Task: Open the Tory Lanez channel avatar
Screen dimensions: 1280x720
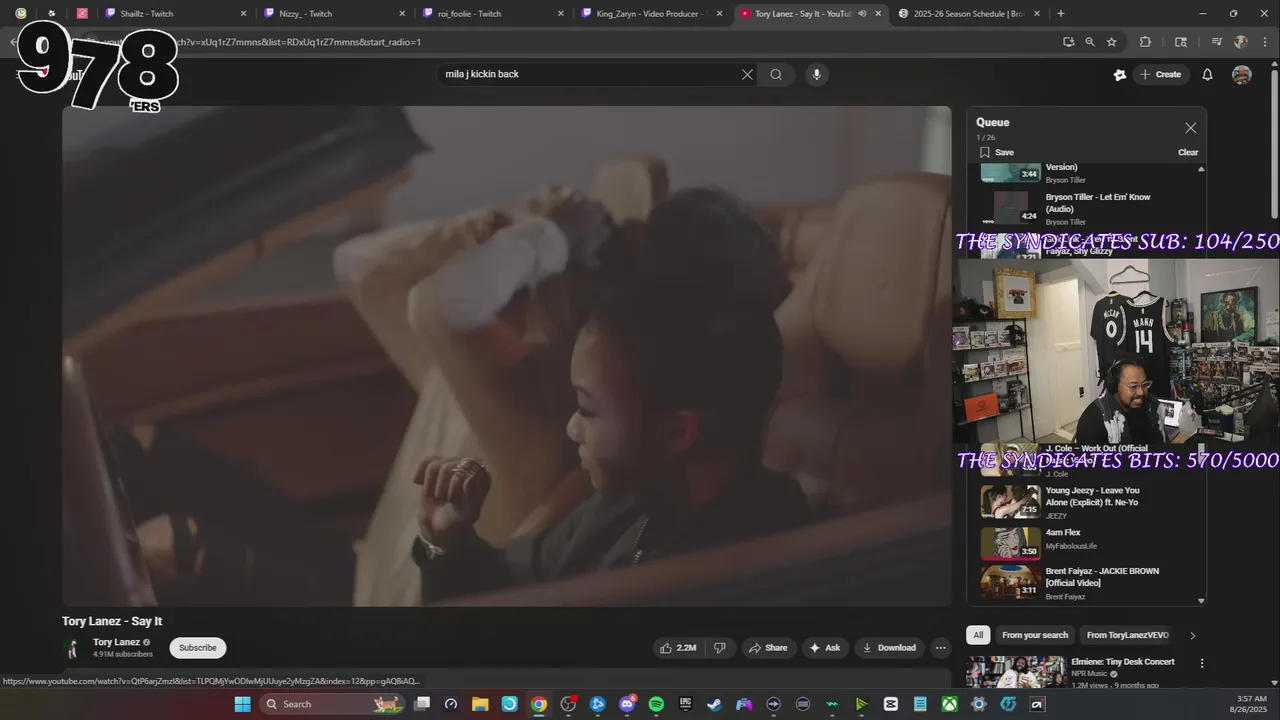Action: pos(73,648)
